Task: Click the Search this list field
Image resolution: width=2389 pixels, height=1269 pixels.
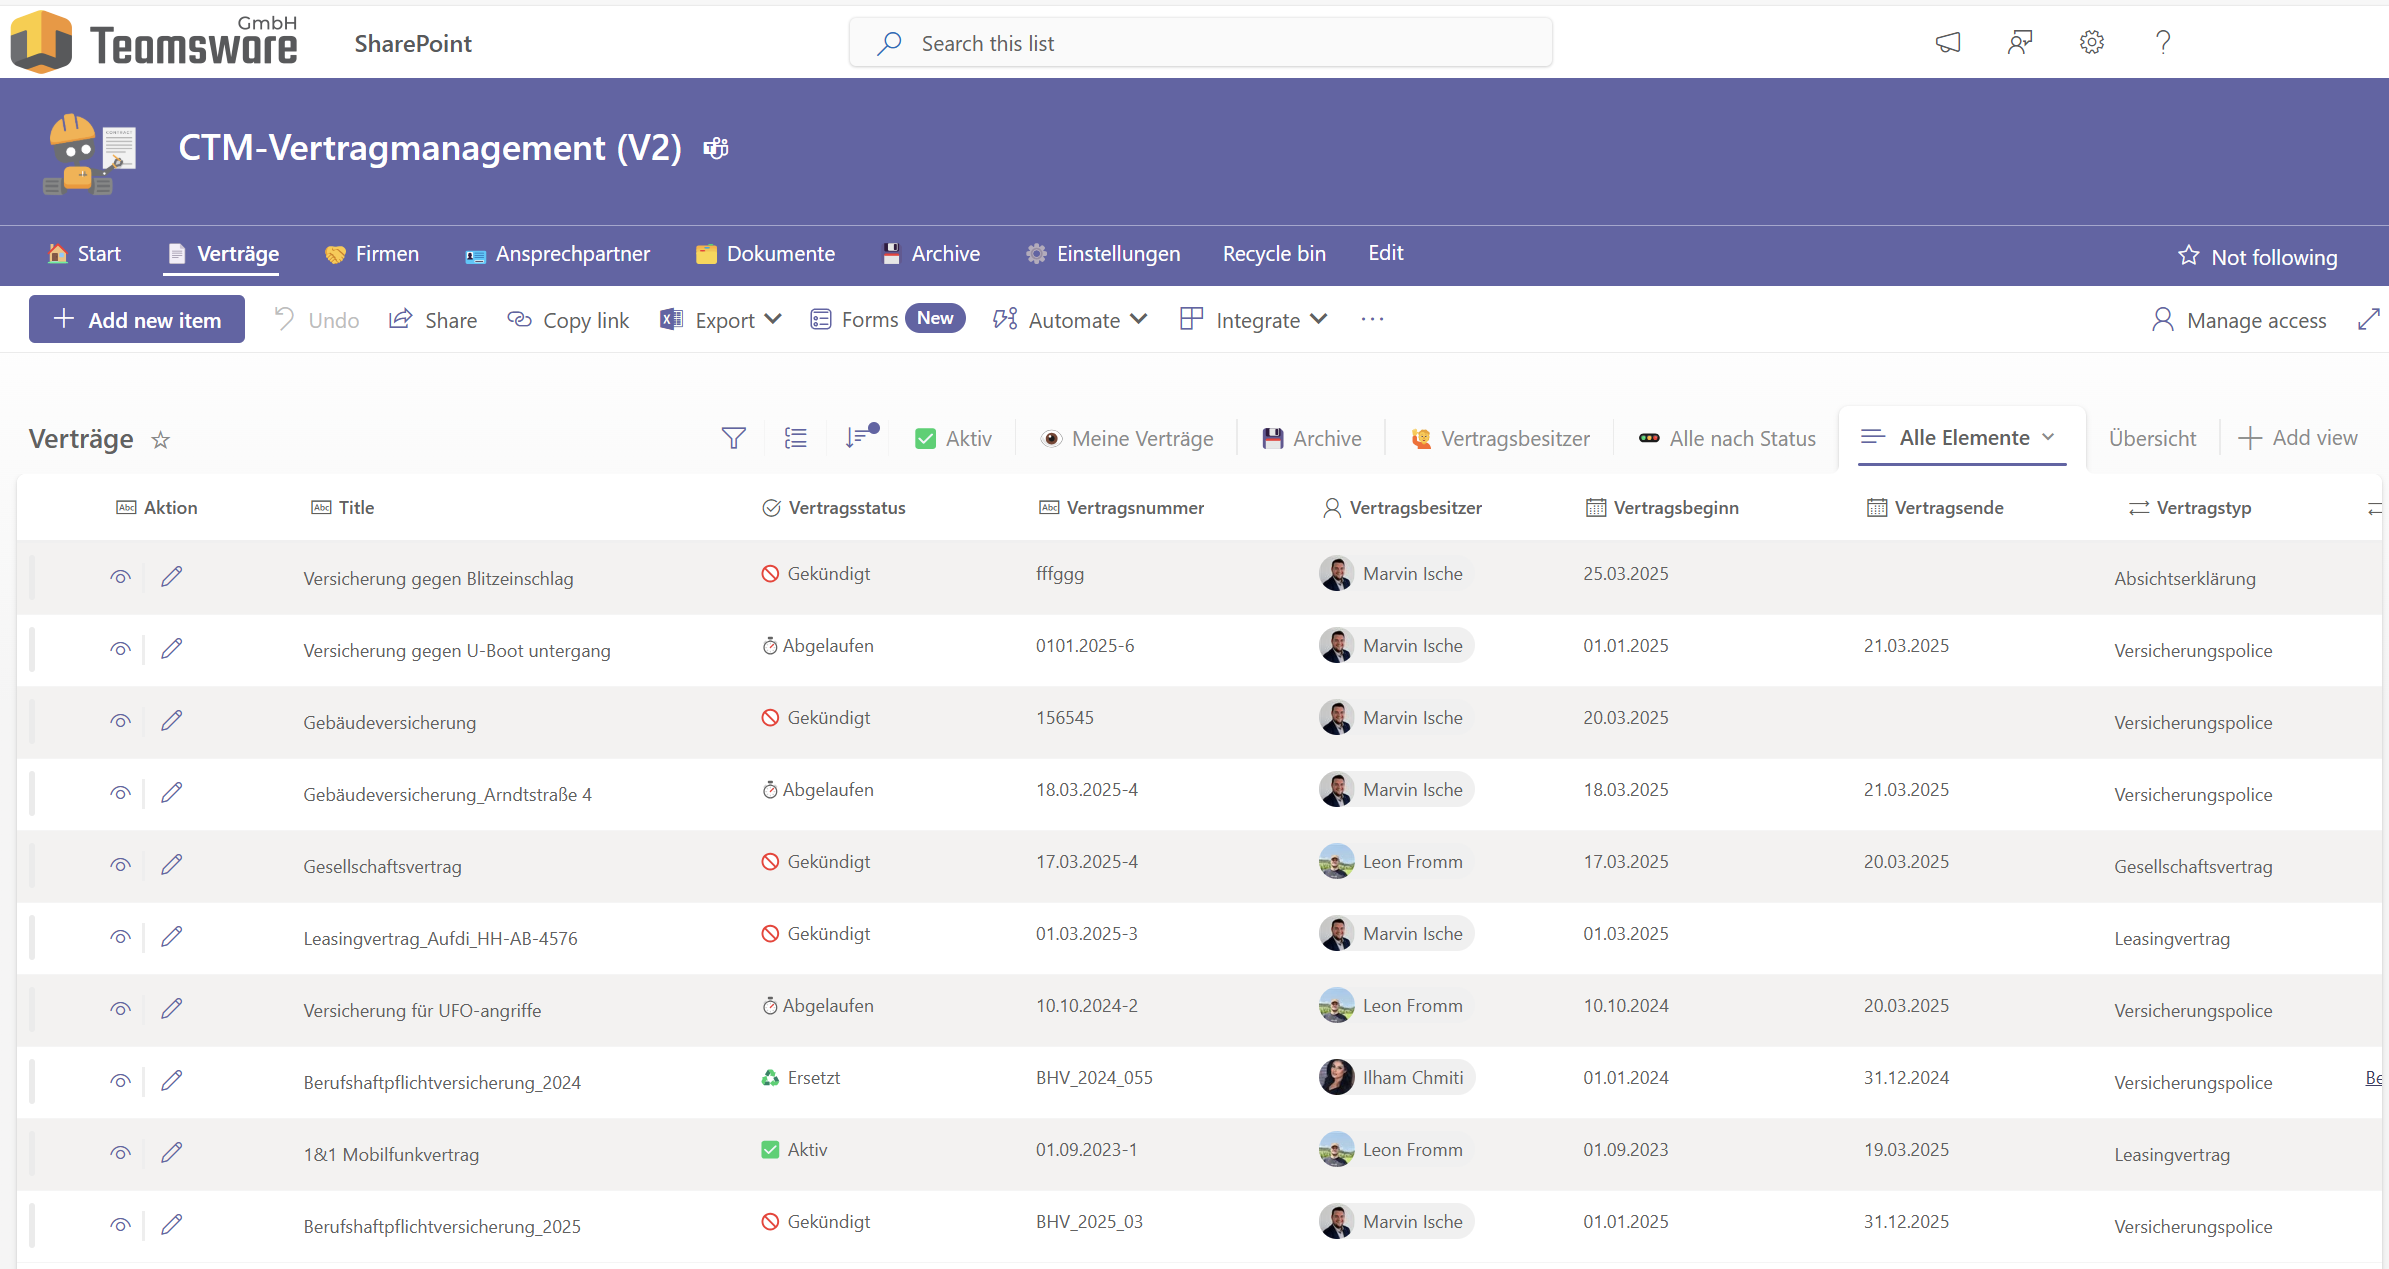Action: 1200,43
